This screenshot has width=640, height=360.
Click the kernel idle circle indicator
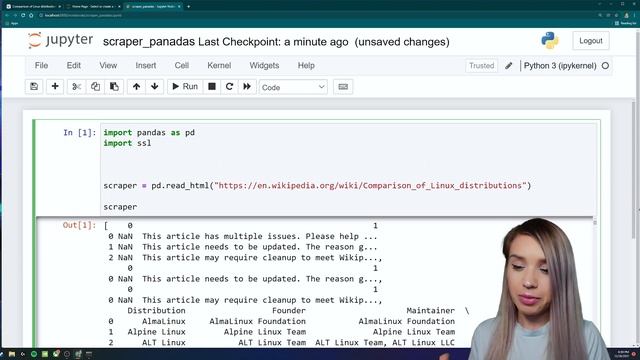point(605,66)
